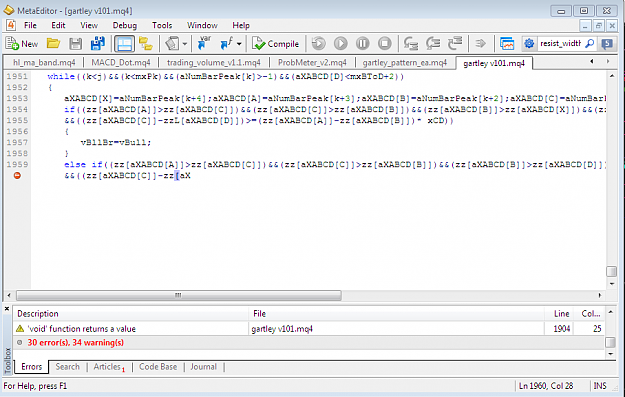The image size is (625, 397).
Task: Open the Journal tab in Toolbox
Action: (203, 367)
